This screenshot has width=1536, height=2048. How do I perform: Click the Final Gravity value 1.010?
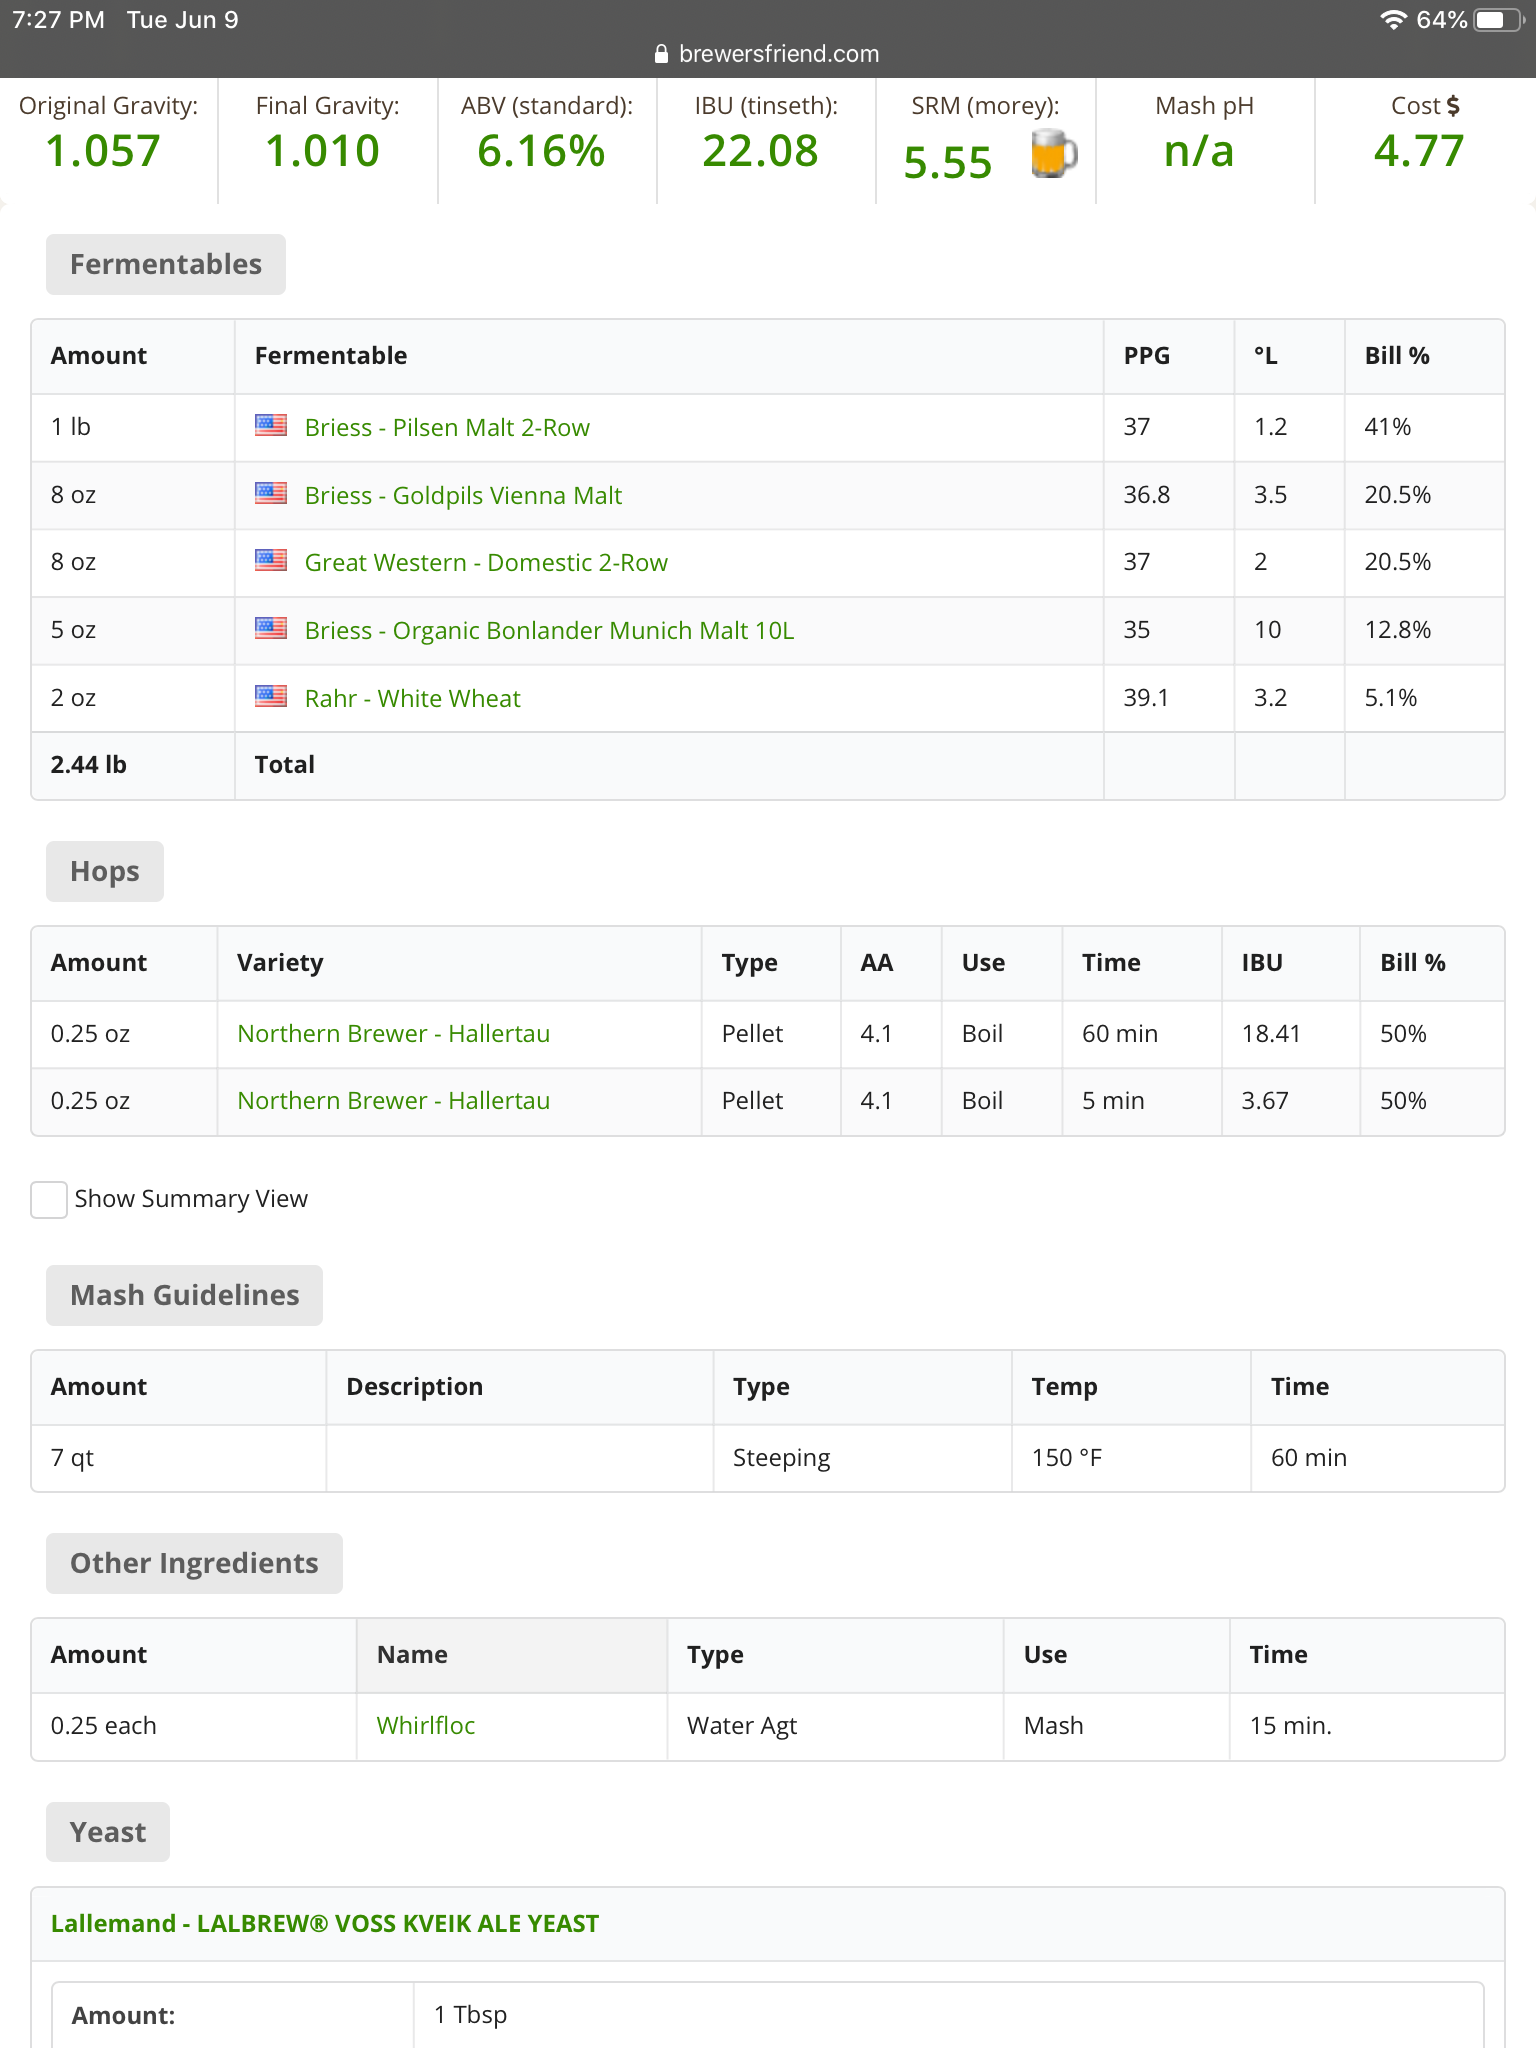322,151
